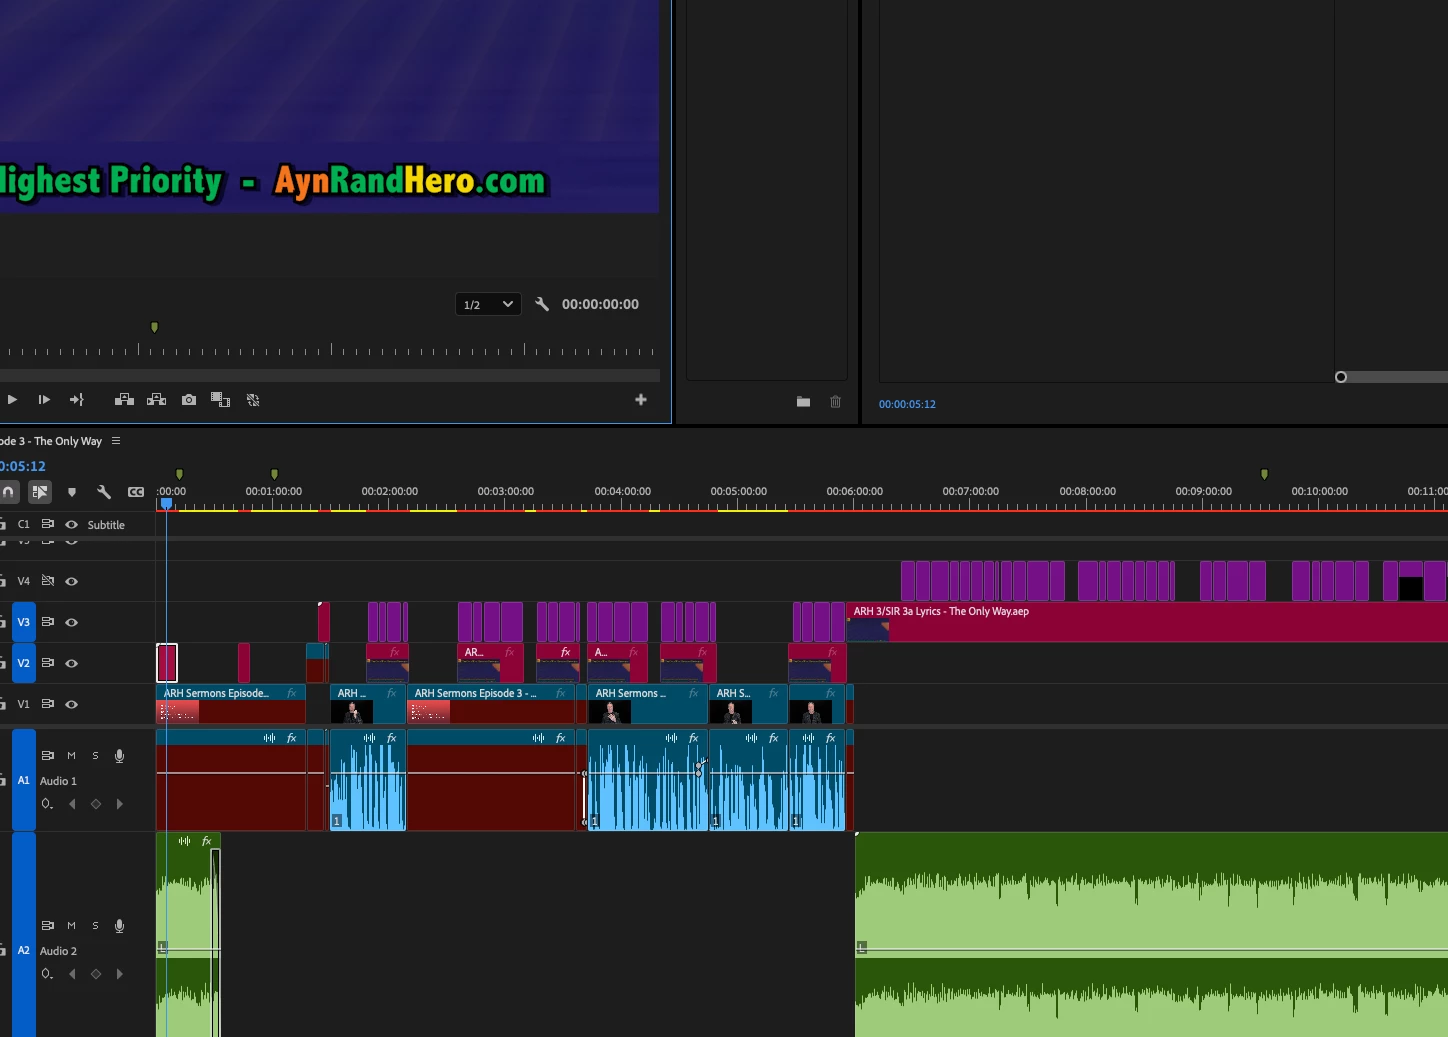Toggle Linked Selection button
Screen dimensions: 1448x1037
click(40, 491)
